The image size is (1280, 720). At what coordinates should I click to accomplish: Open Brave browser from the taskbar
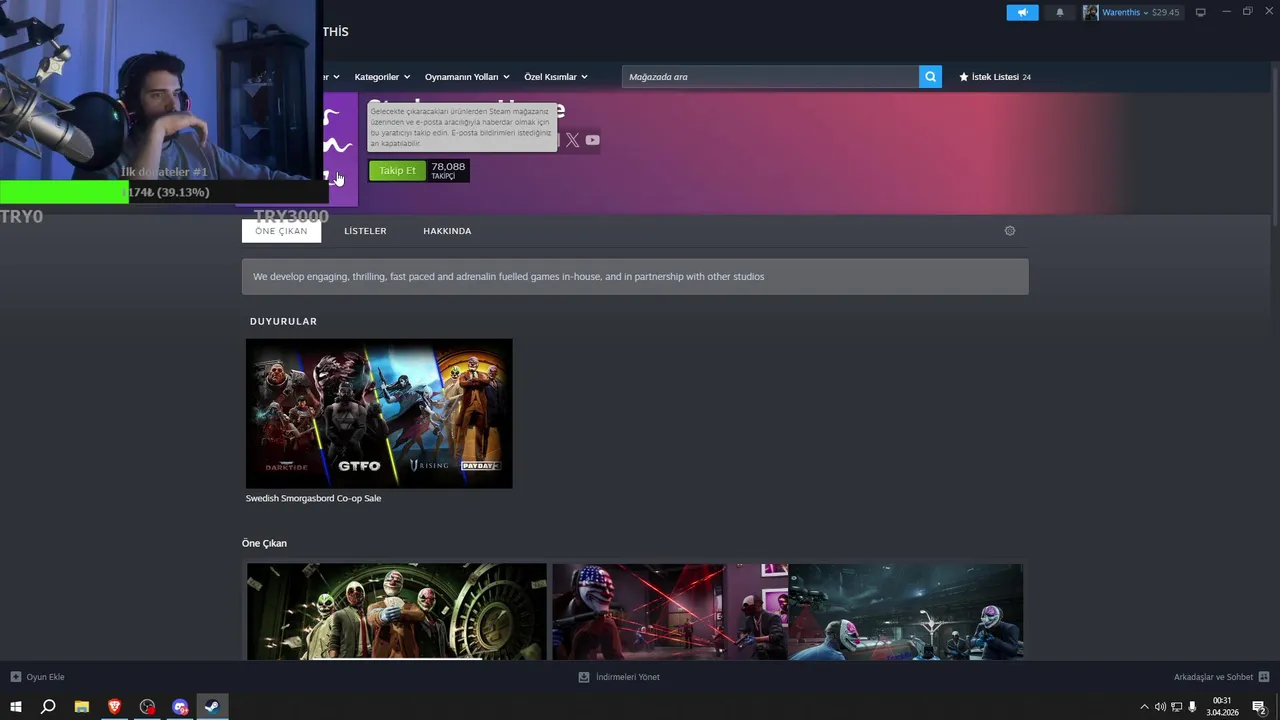click(114, 707)
